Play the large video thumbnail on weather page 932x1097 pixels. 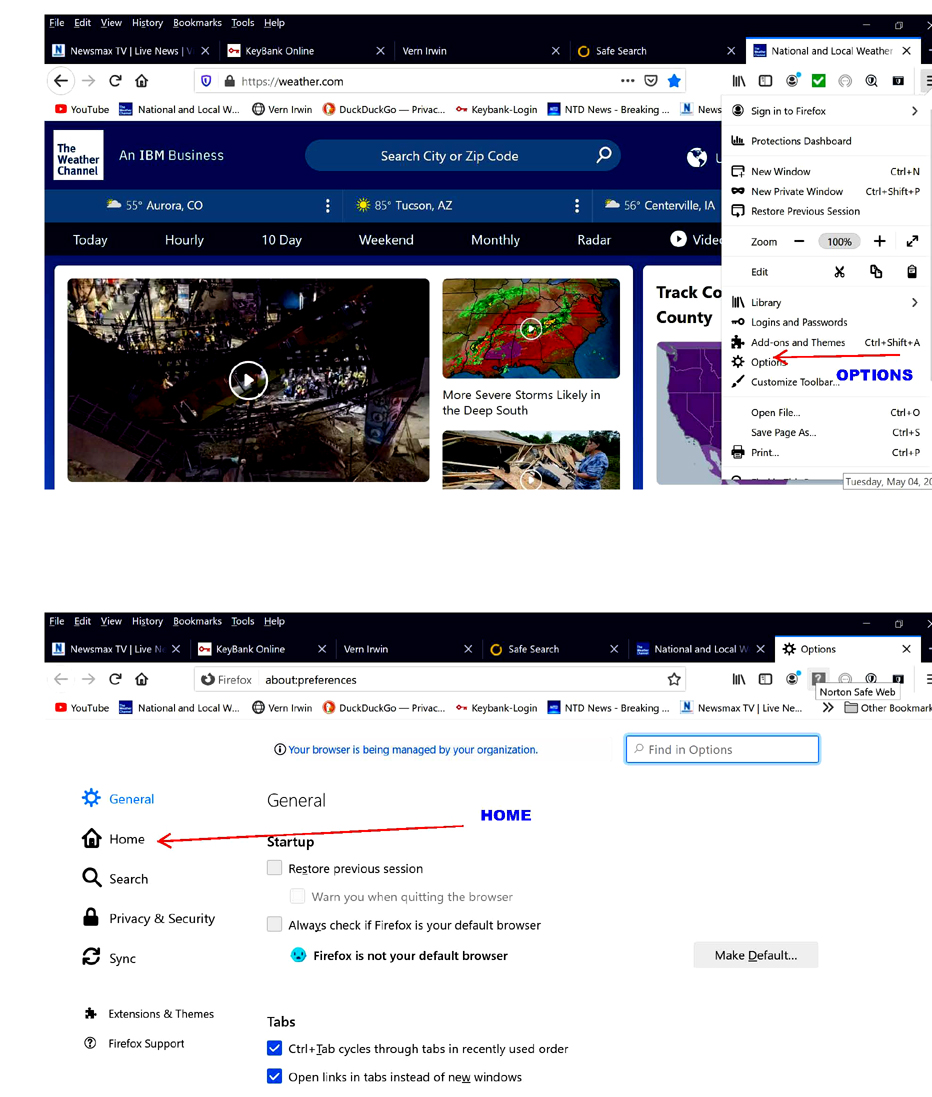coord(248,380)
